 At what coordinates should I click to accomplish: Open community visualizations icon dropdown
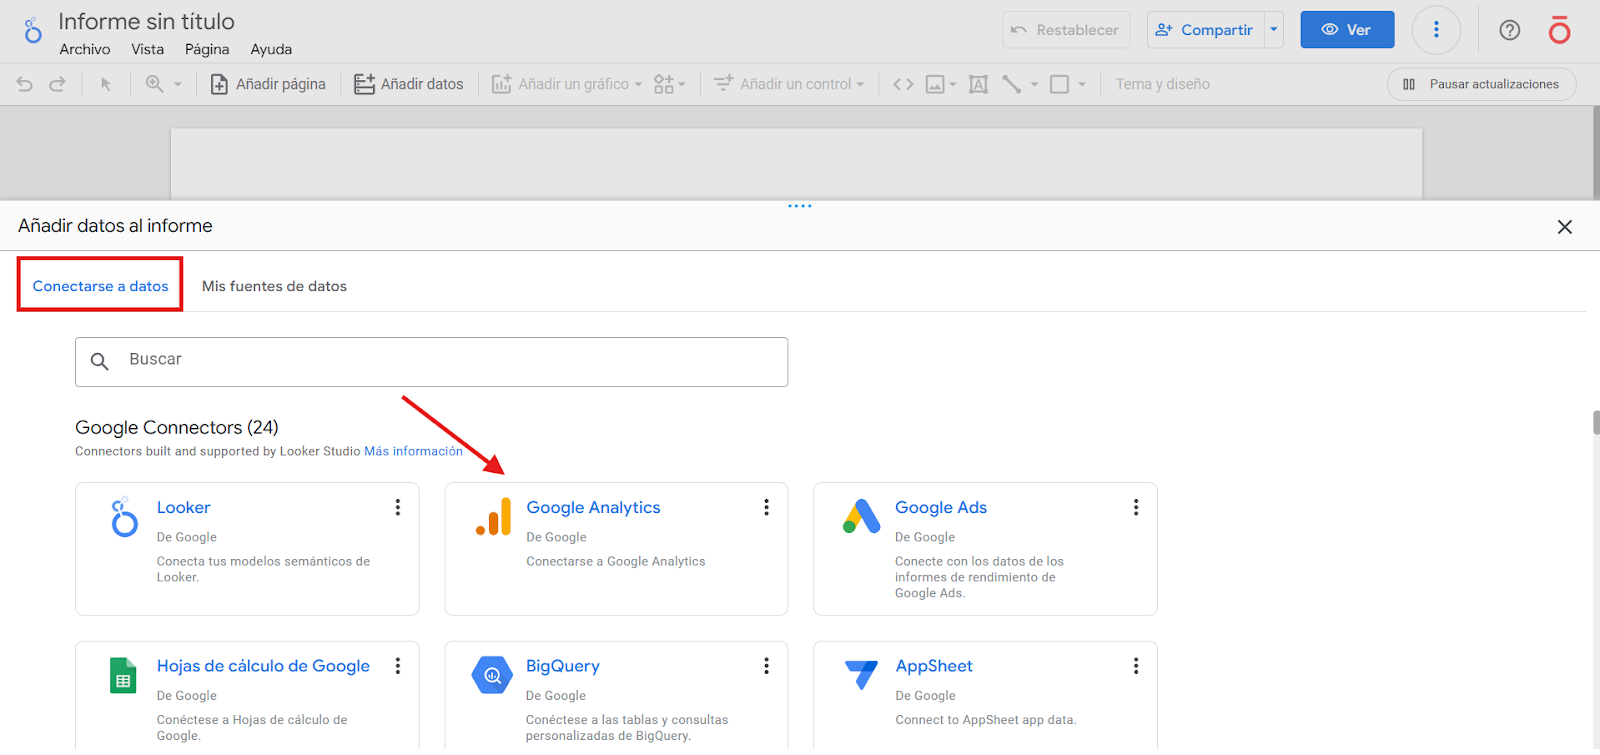[x=670, y=84]
